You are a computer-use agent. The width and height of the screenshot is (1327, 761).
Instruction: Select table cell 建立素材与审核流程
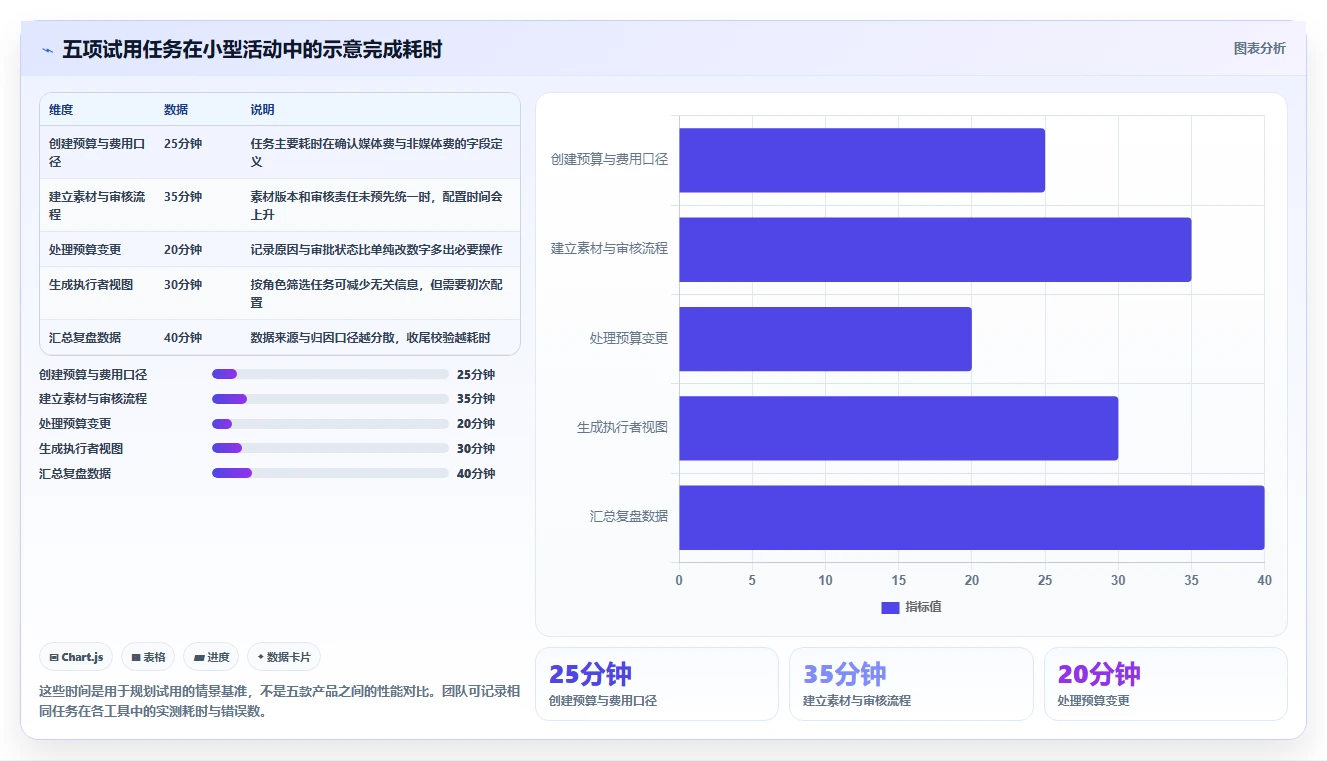tap(98, 206)
